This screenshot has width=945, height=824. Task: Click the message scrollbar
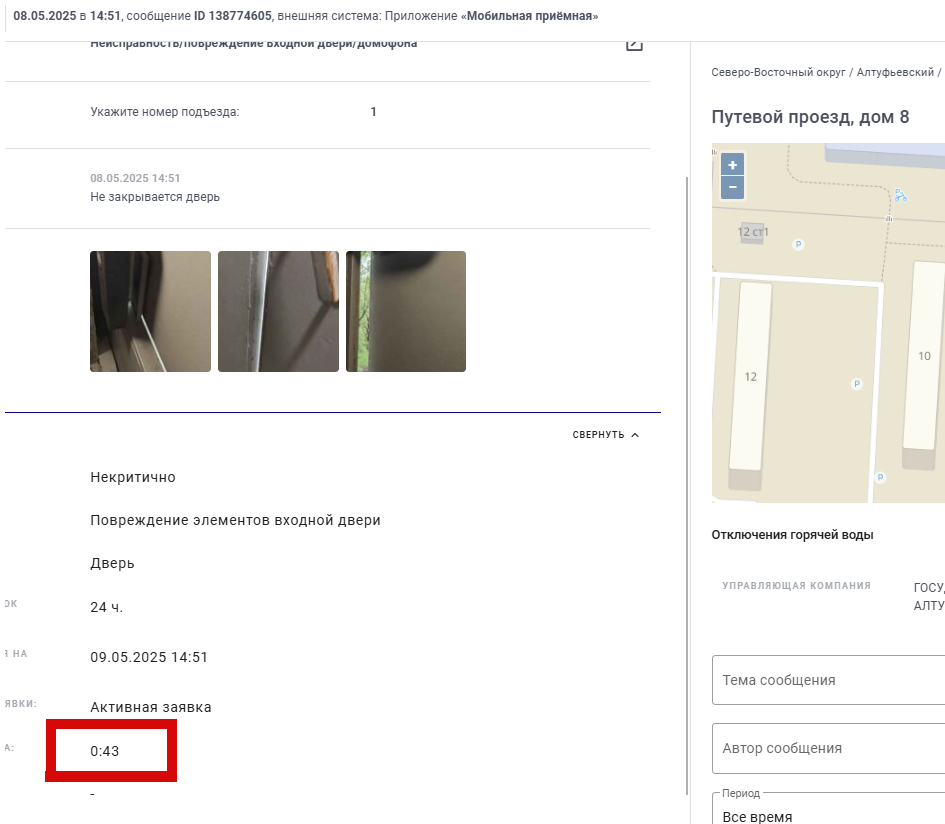pos(686,485)
